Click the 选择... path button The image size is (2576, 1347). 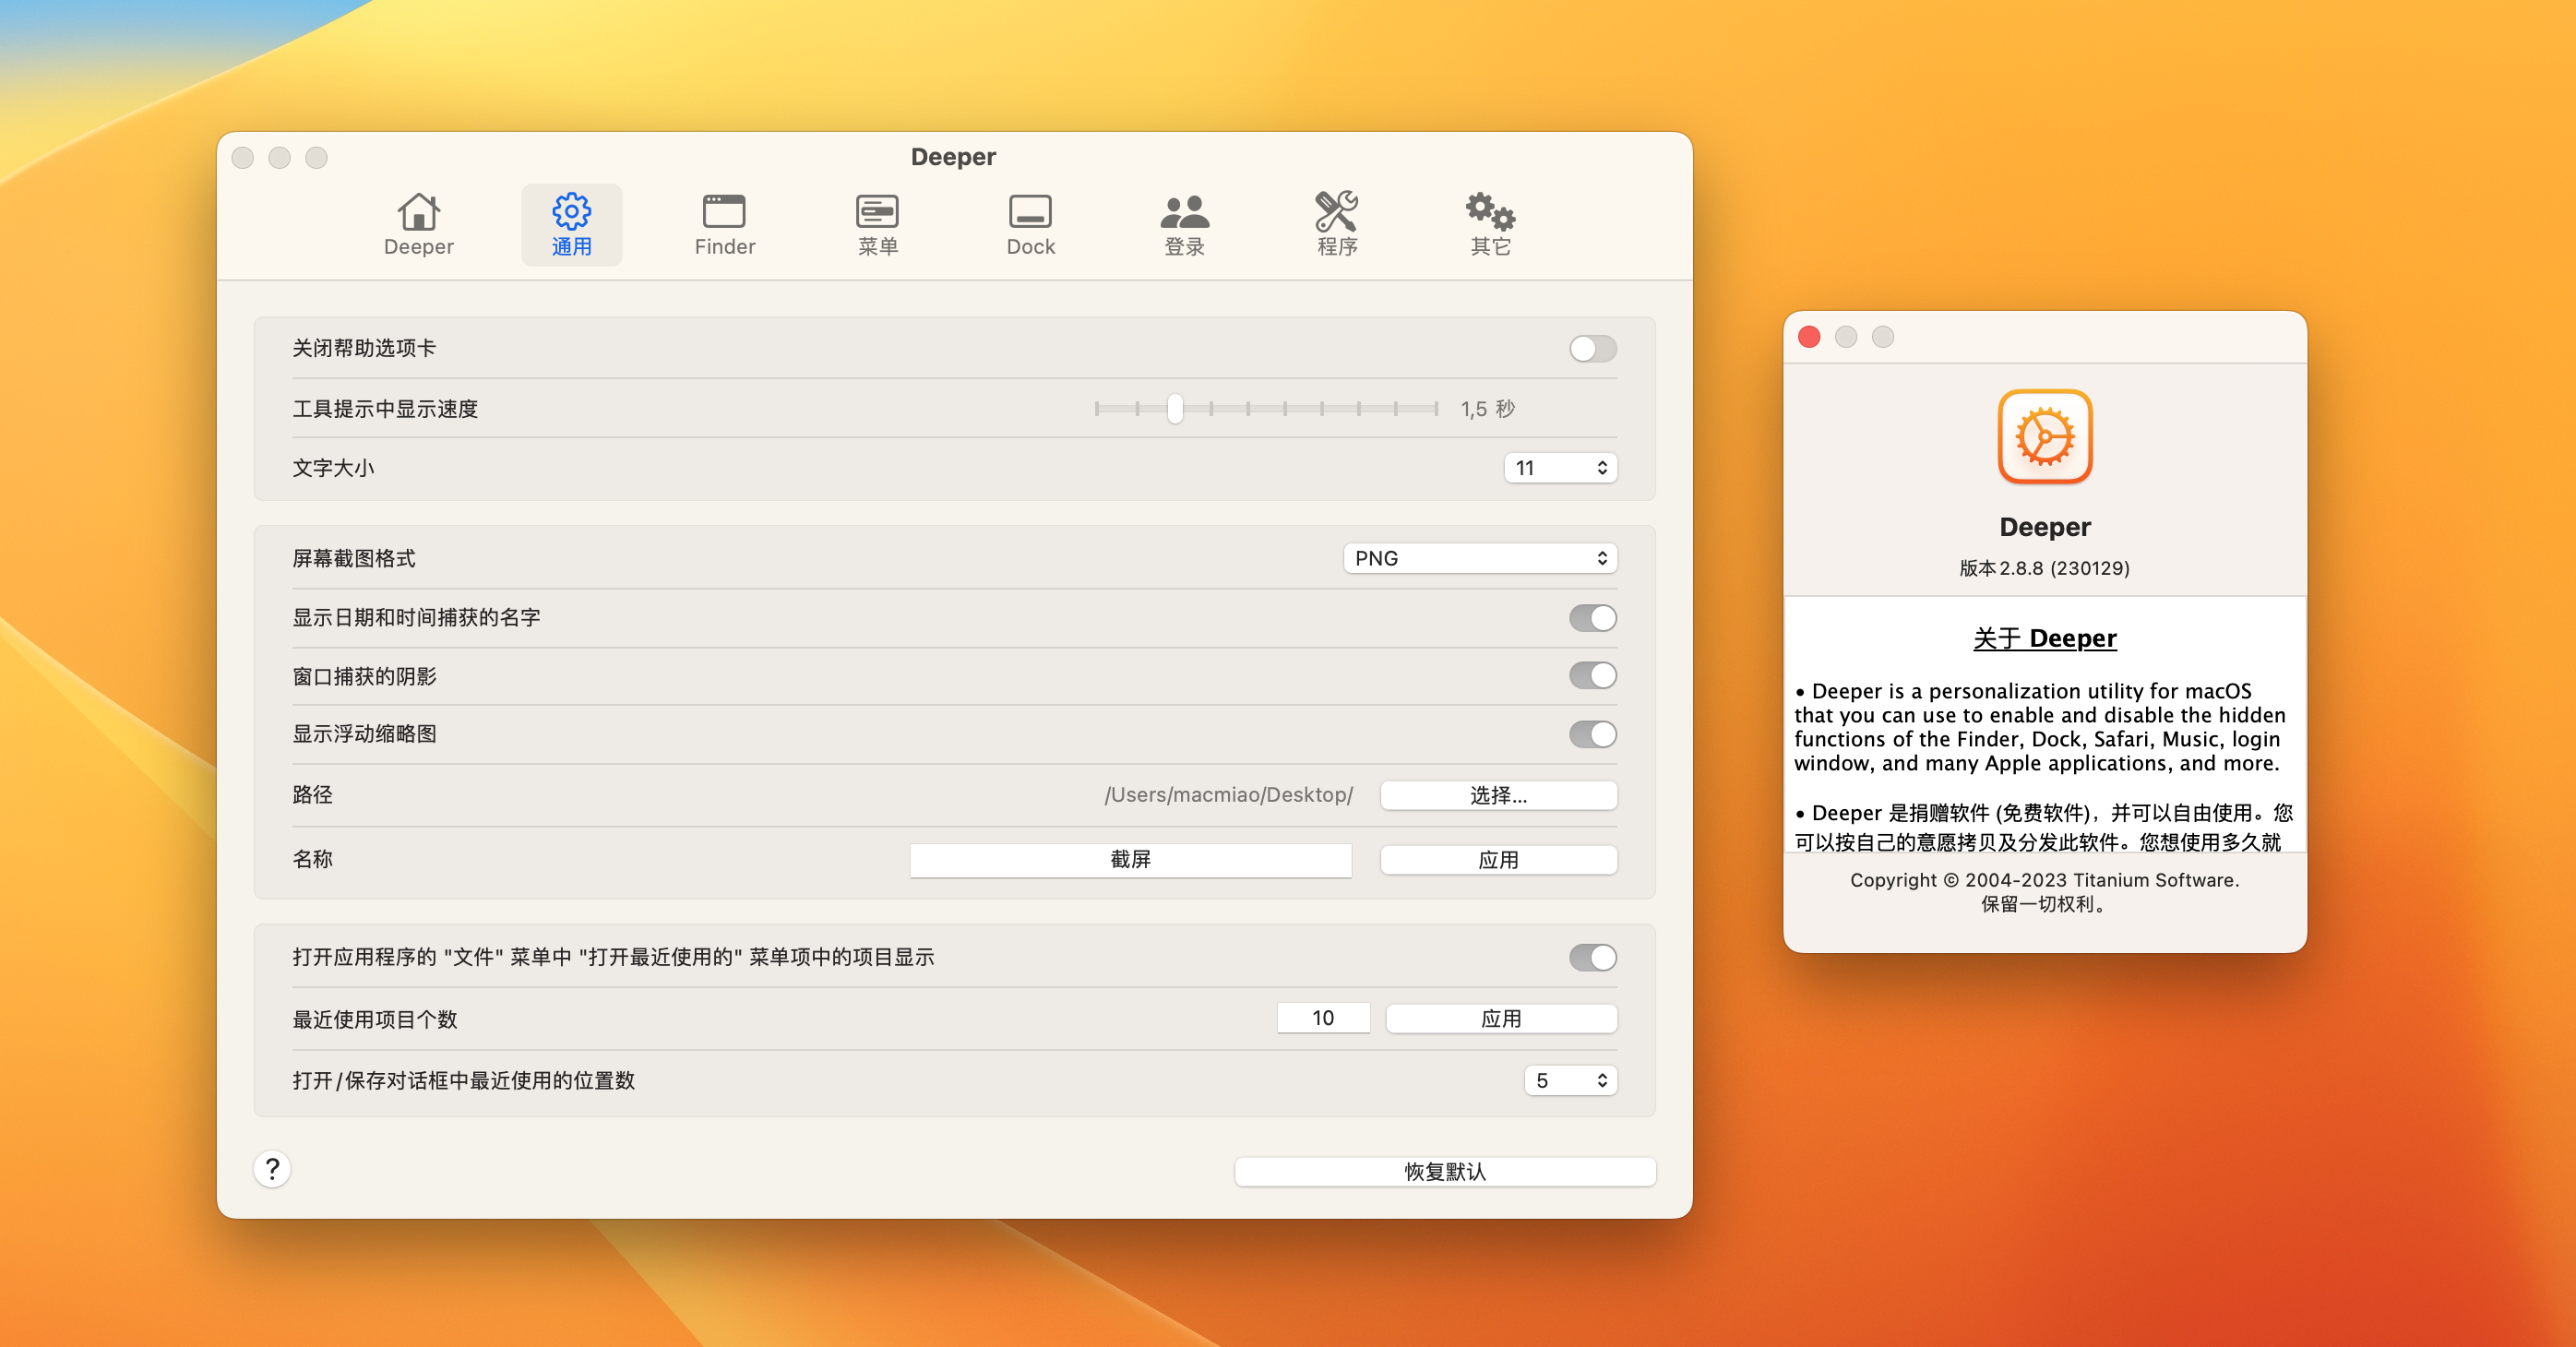click(x=1498, y=795)
